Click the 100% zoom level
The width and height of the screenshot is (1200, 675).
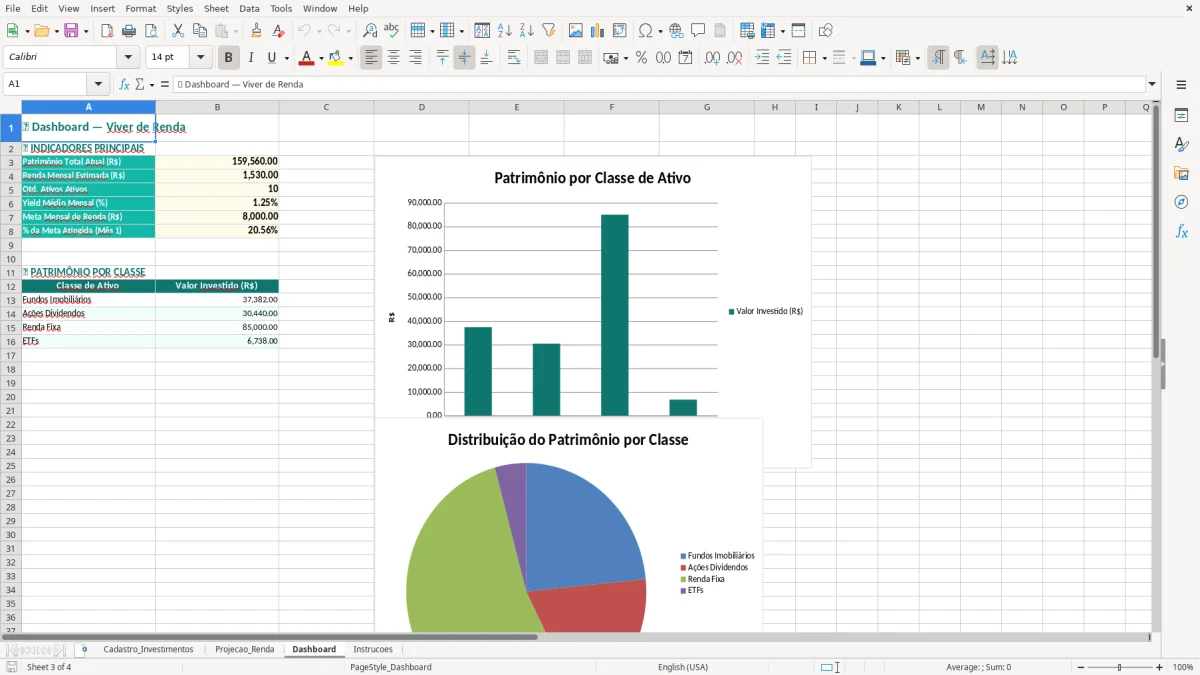pos(1183,667)
